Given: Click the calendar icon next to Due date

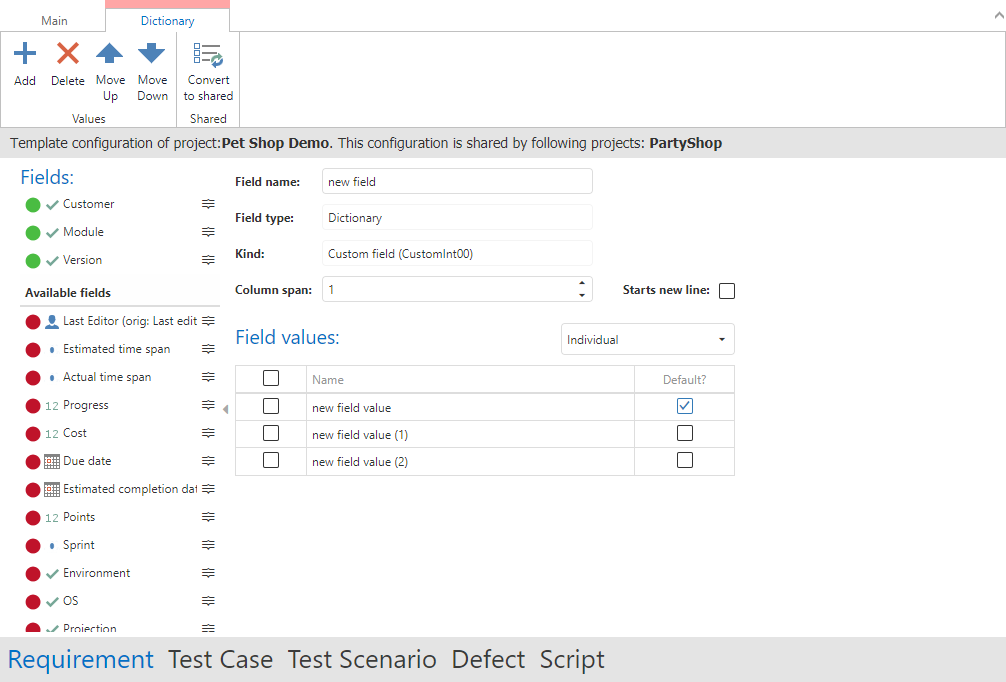Looking at the screenshot, I should pos(52,462).
